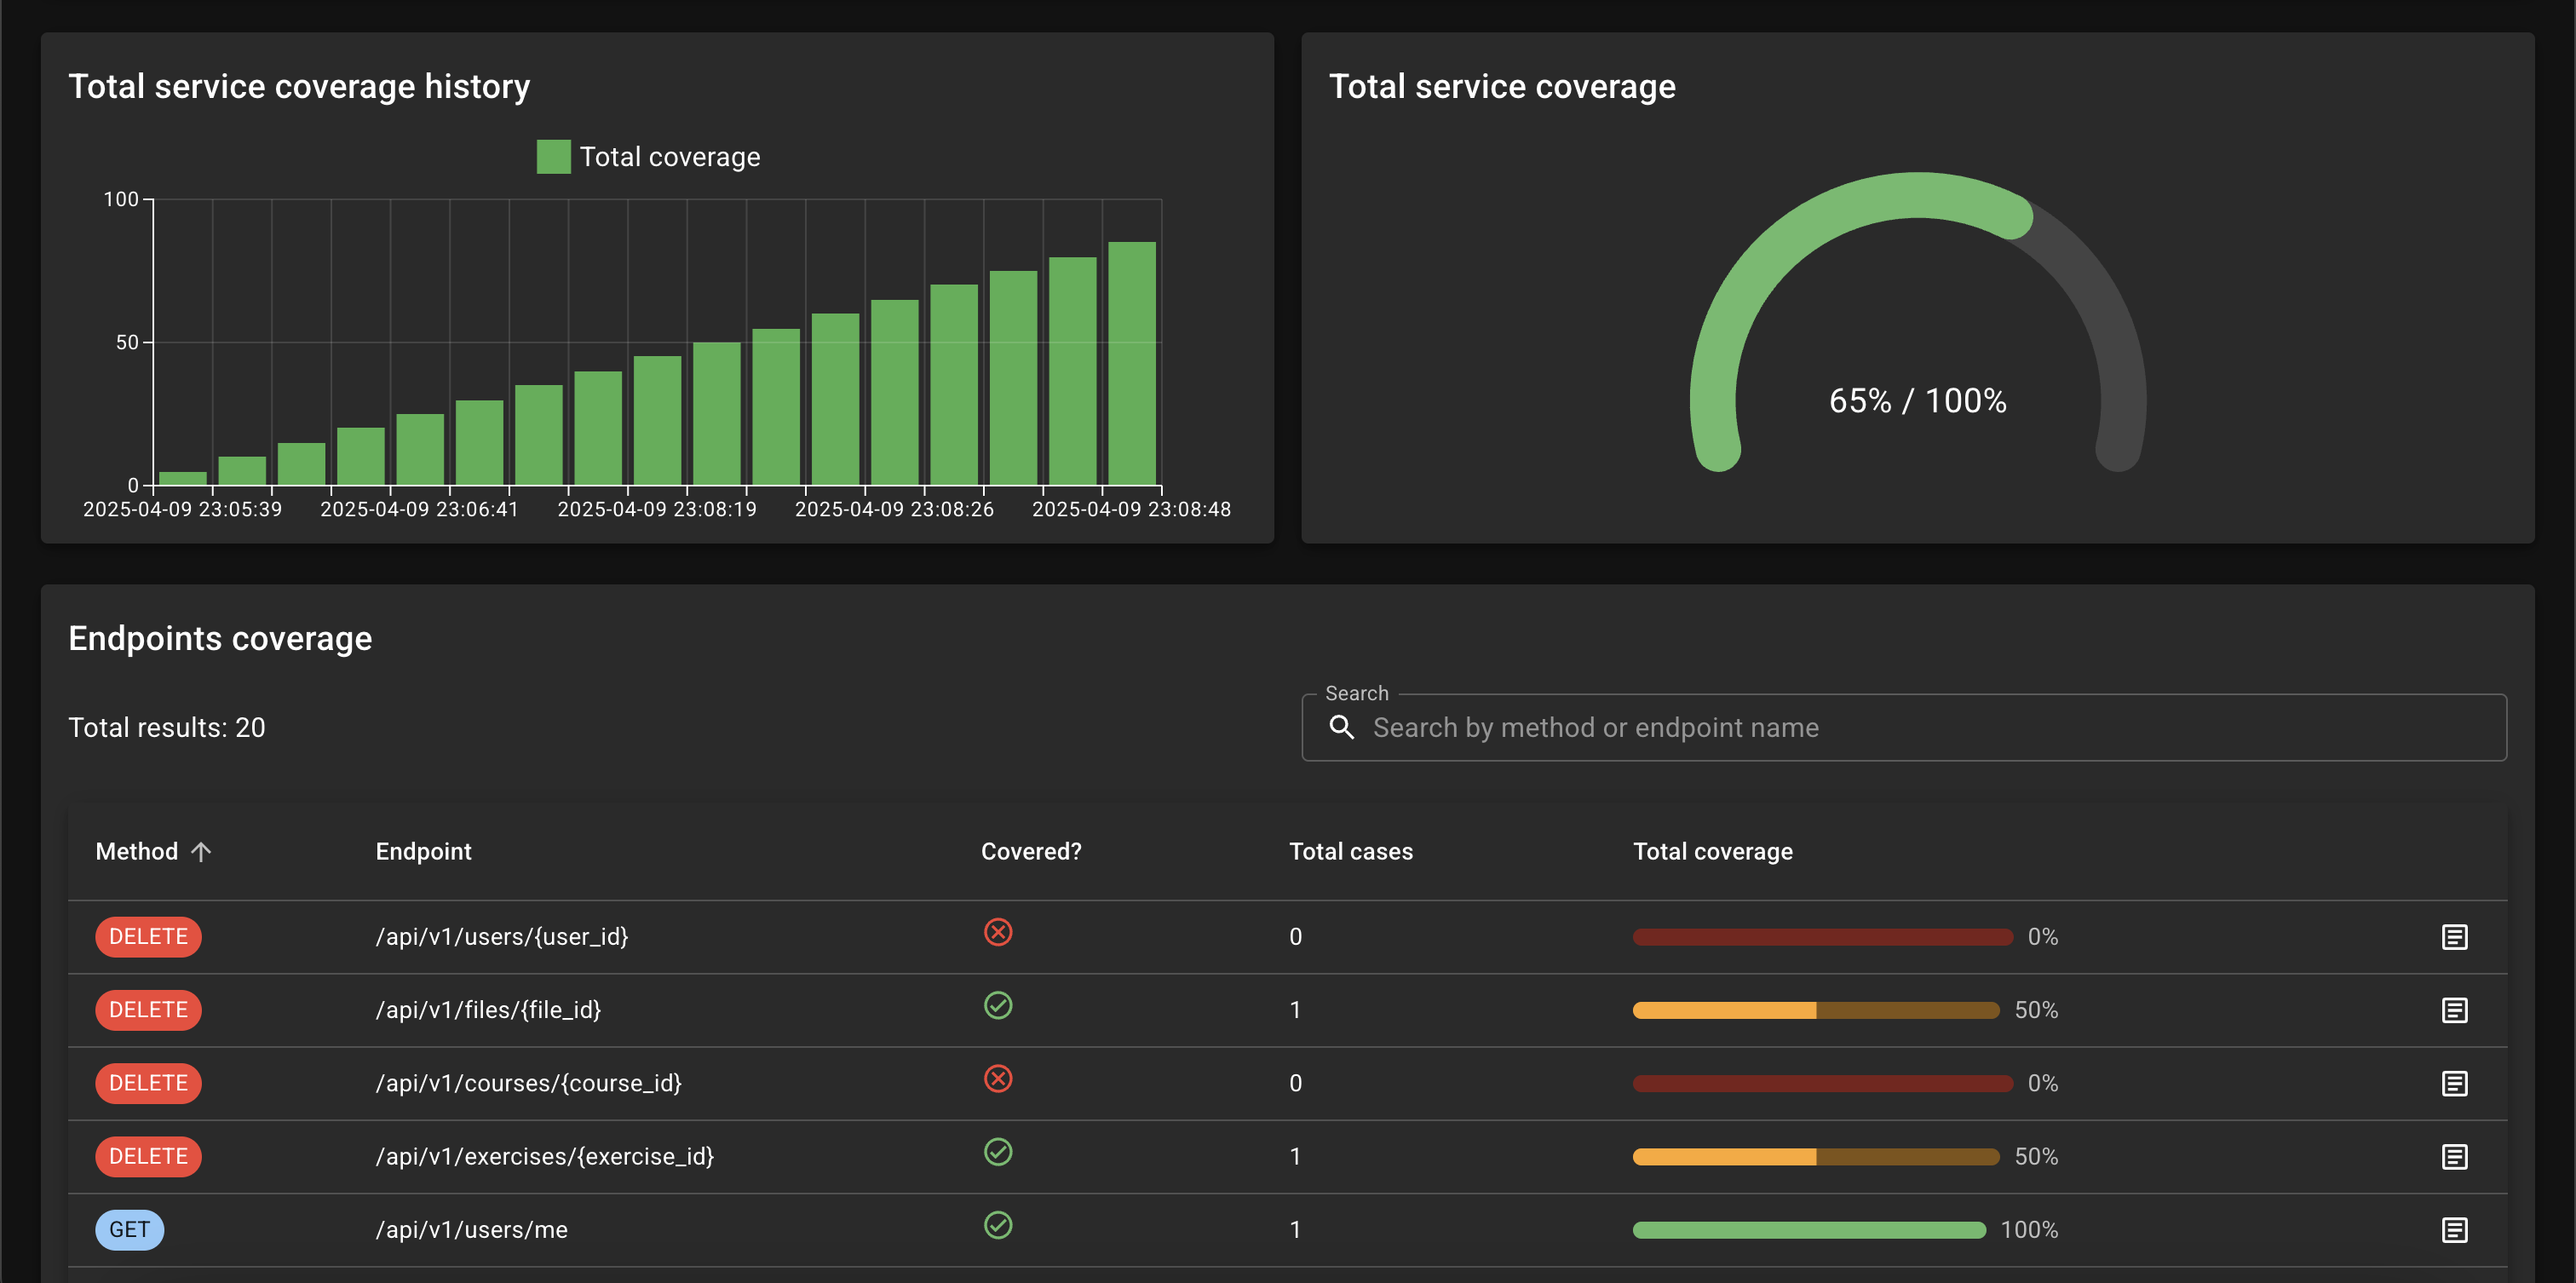Click the not-covered icon for courses/{course_id}
Image resolution: width=2576 pixels, height=1283 pixels.
click(998, 1078)
